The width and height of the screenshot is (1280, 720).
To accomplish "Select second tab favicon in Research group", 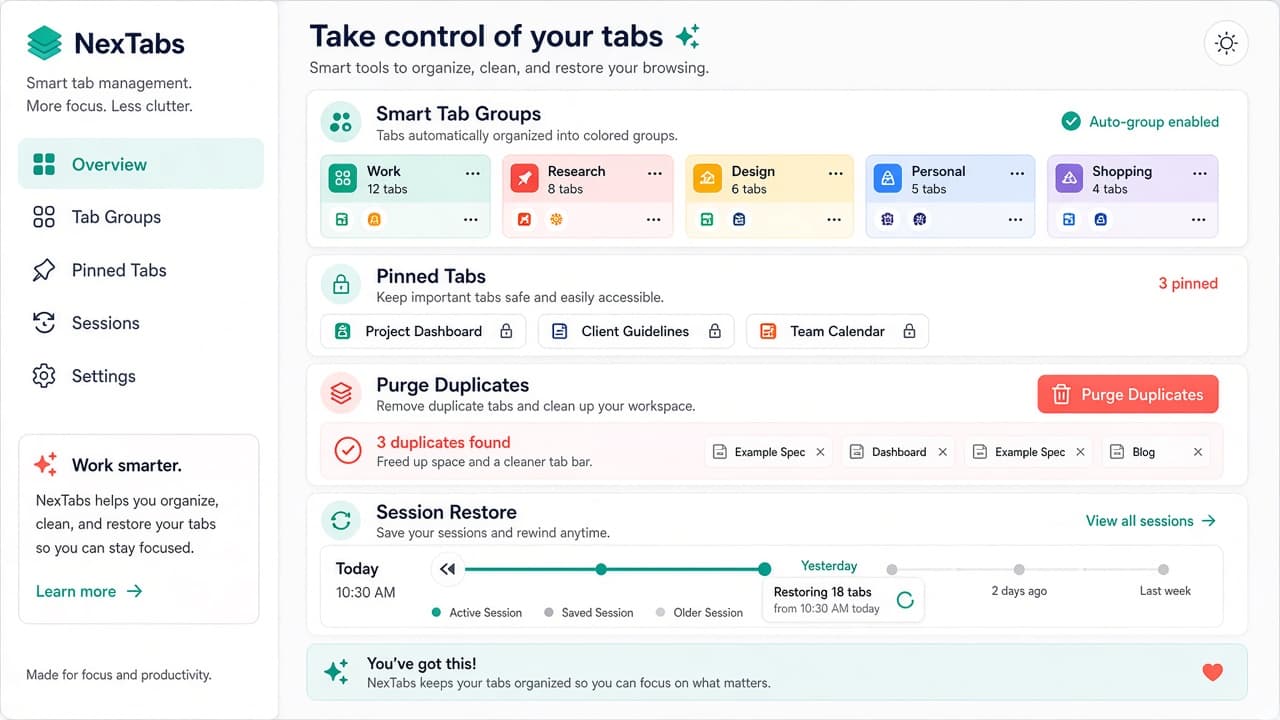I will (x=556, y=219).
